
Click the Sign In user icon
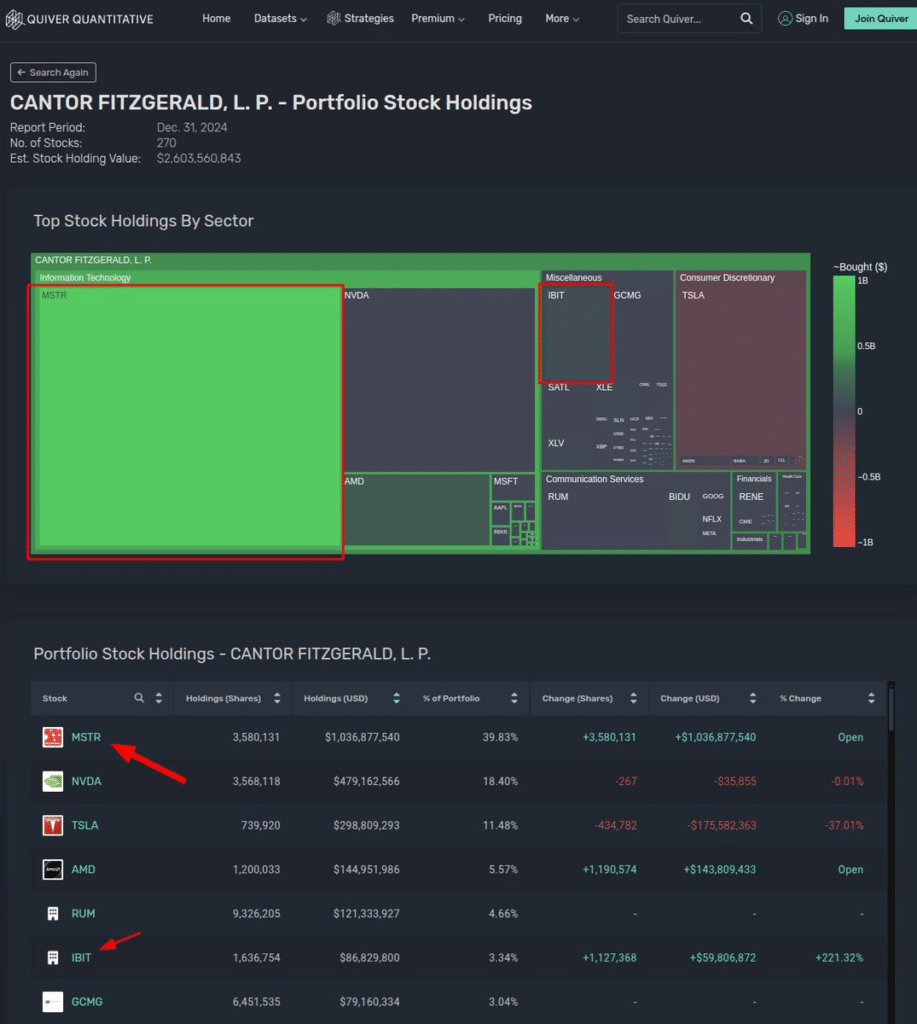pos(784,18)
